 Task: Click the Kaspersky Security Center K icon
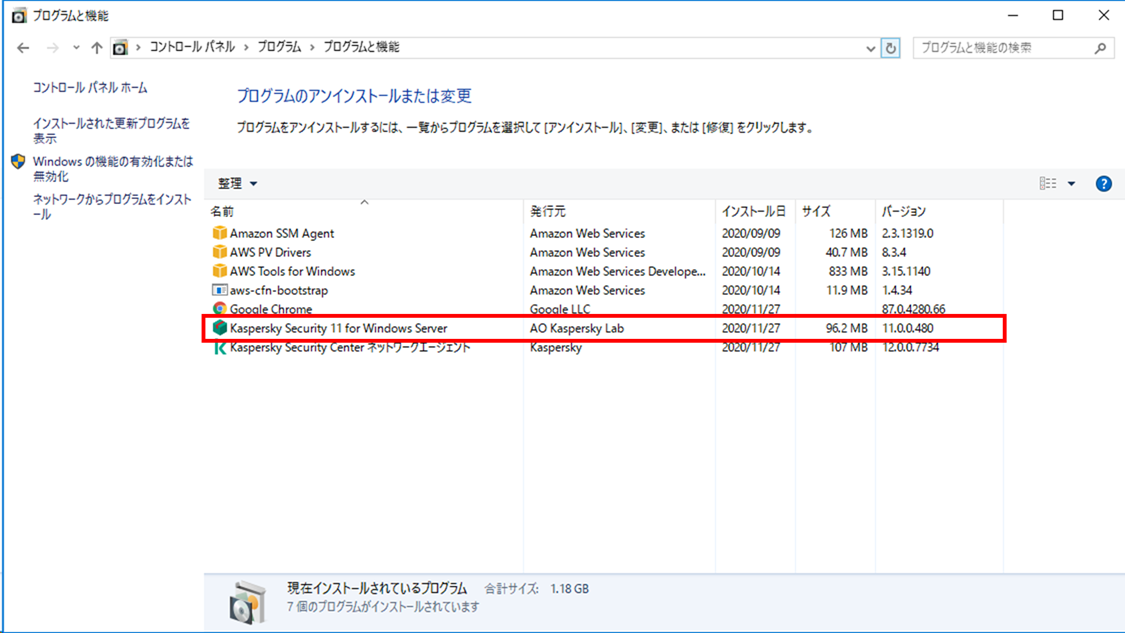click(220, 347)
